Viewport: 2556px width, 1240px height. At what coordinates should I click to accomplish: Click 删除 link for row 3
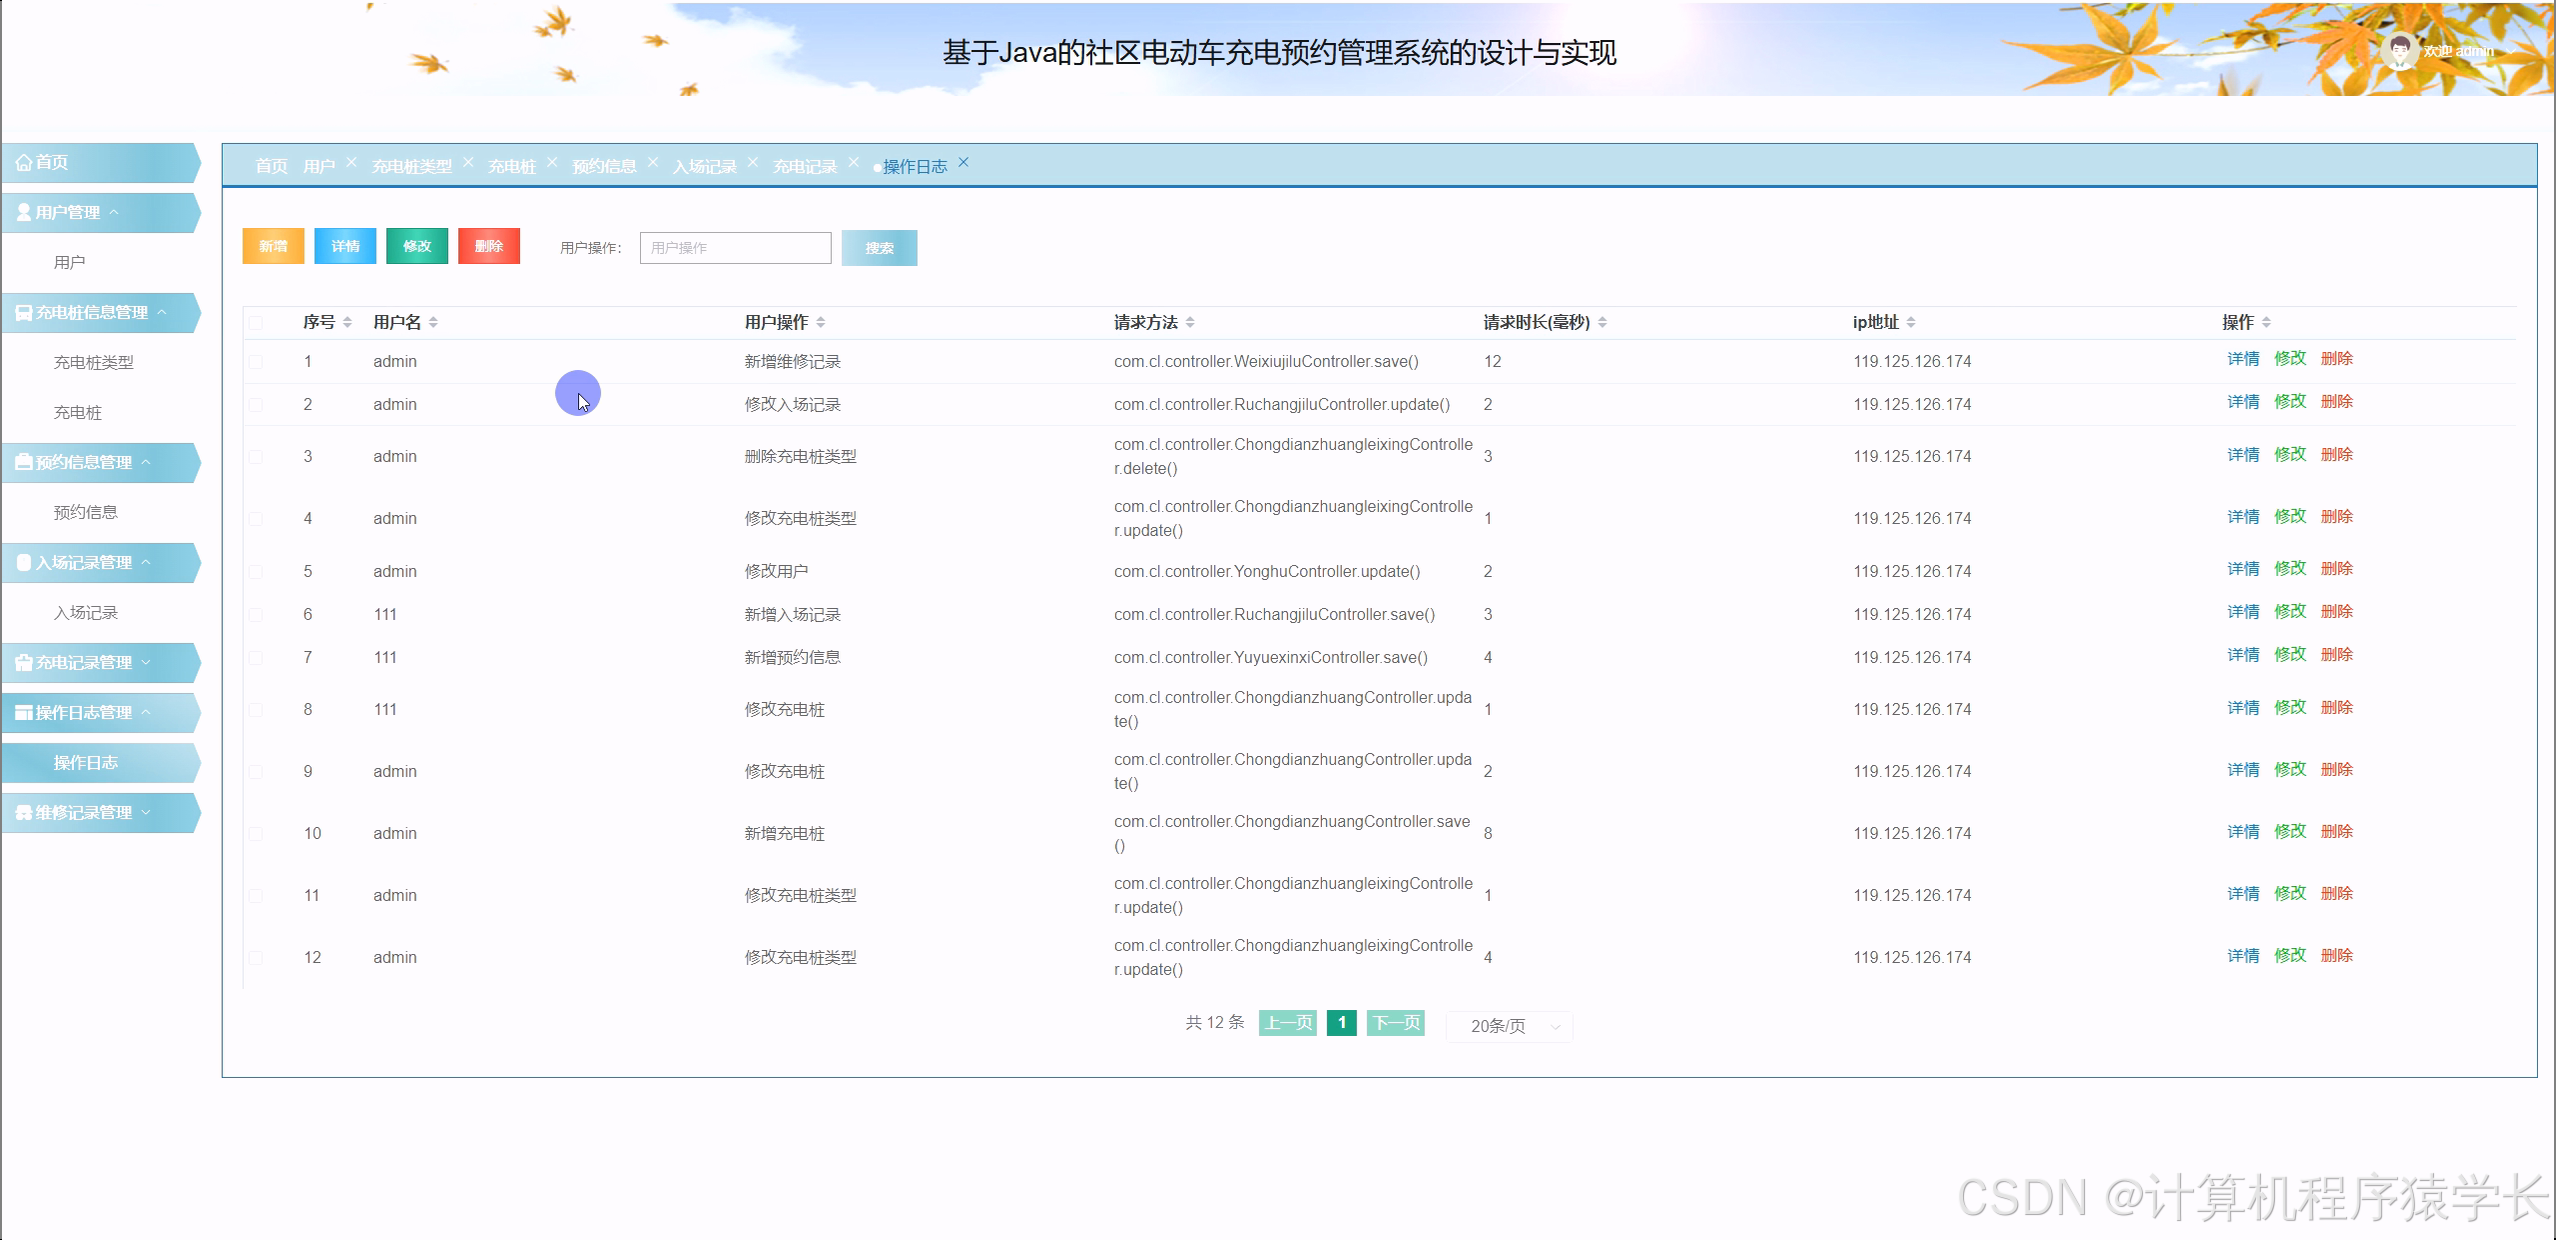click(x=2336, y=454)
